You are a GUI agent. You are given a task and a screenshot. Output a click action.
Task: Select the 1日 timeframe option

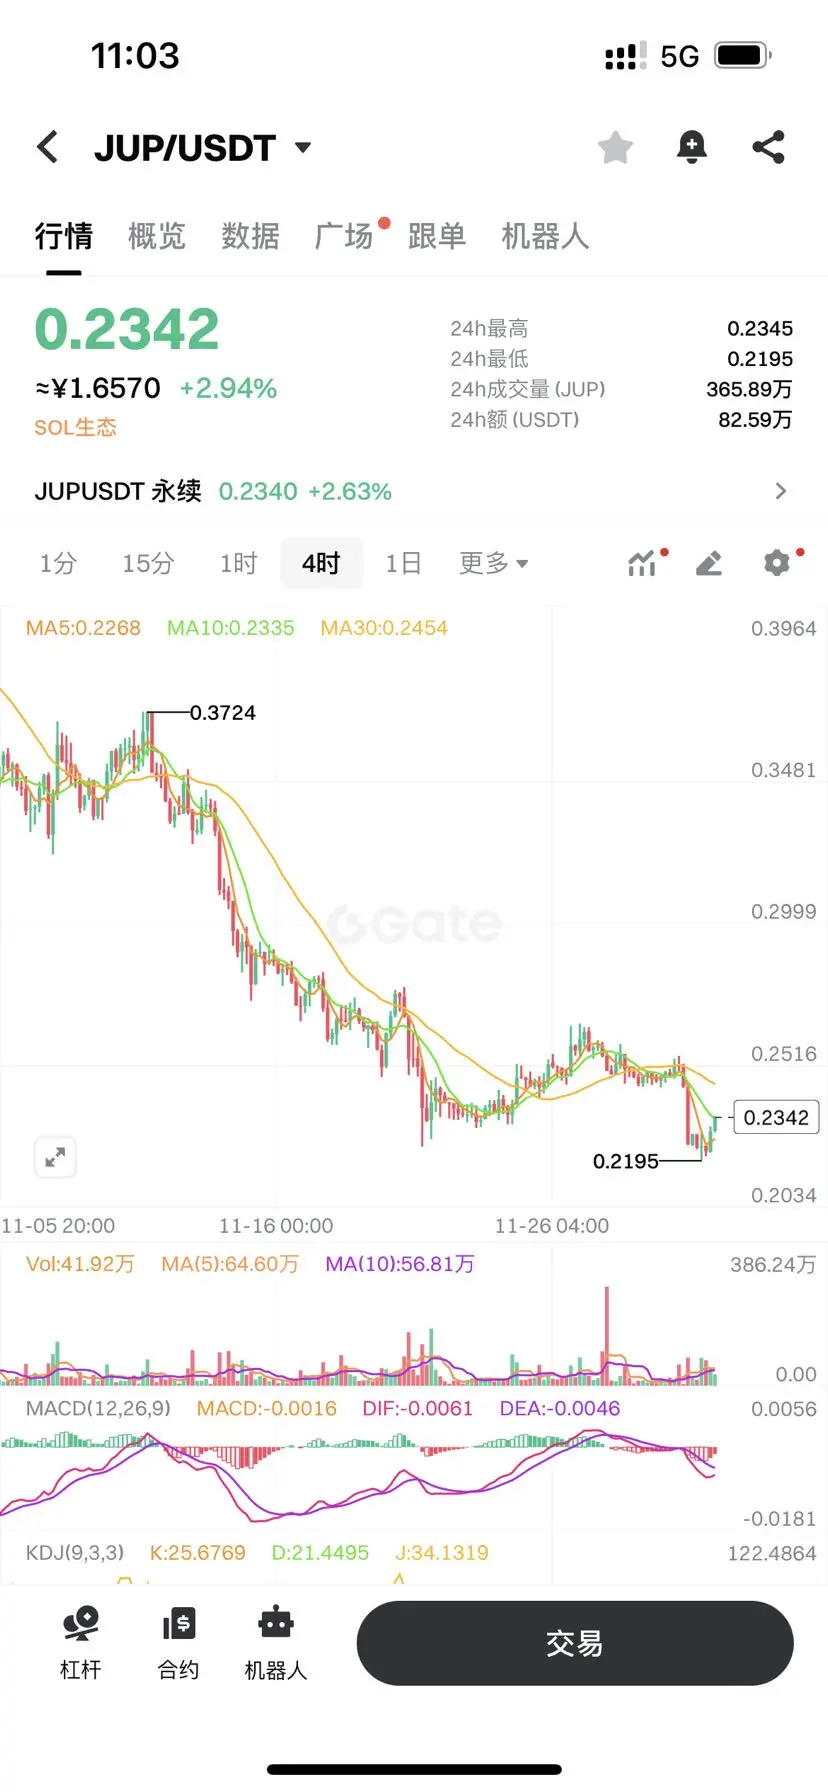(x=403, y=563)
